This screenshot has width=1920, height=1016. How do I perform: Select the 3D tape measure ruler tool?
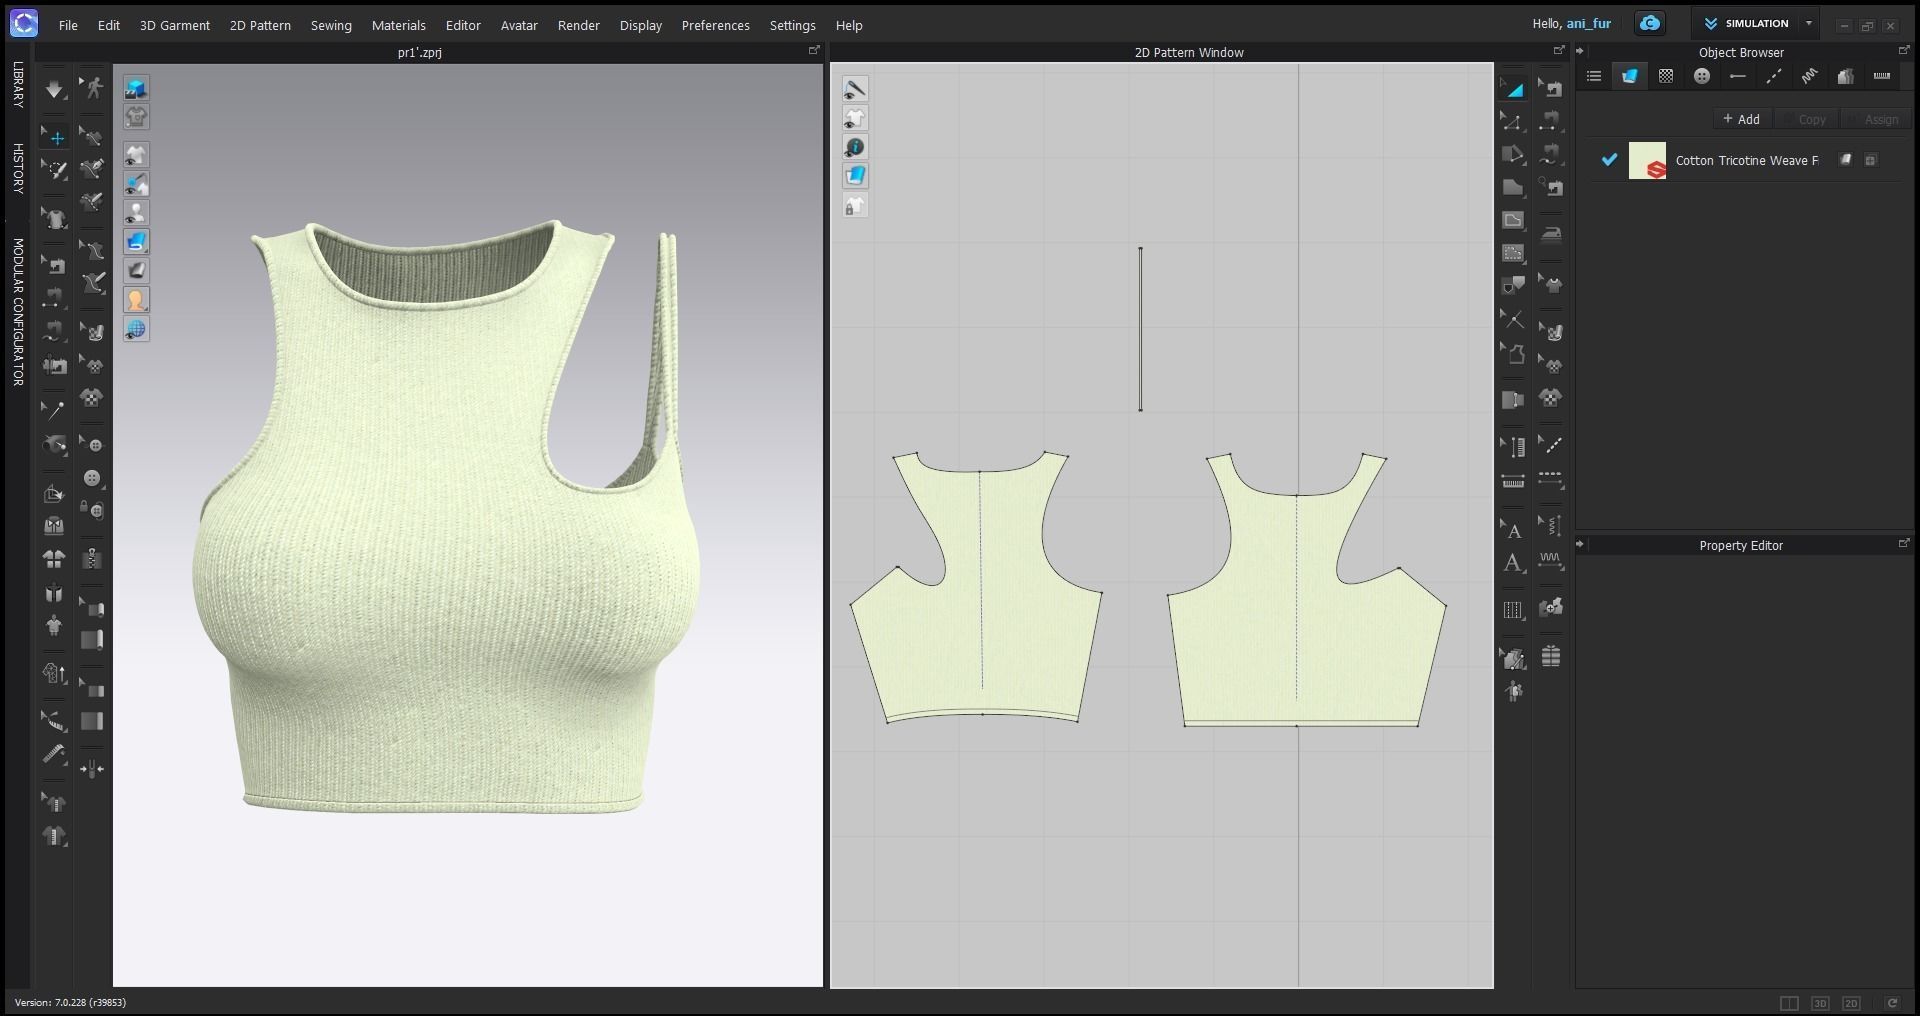pos(54,754)
